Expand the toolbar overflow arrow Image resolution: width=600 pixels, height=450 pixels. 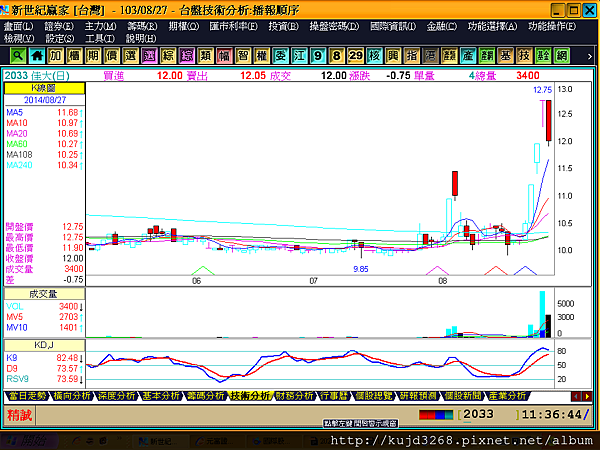click(x=590, y=56)
